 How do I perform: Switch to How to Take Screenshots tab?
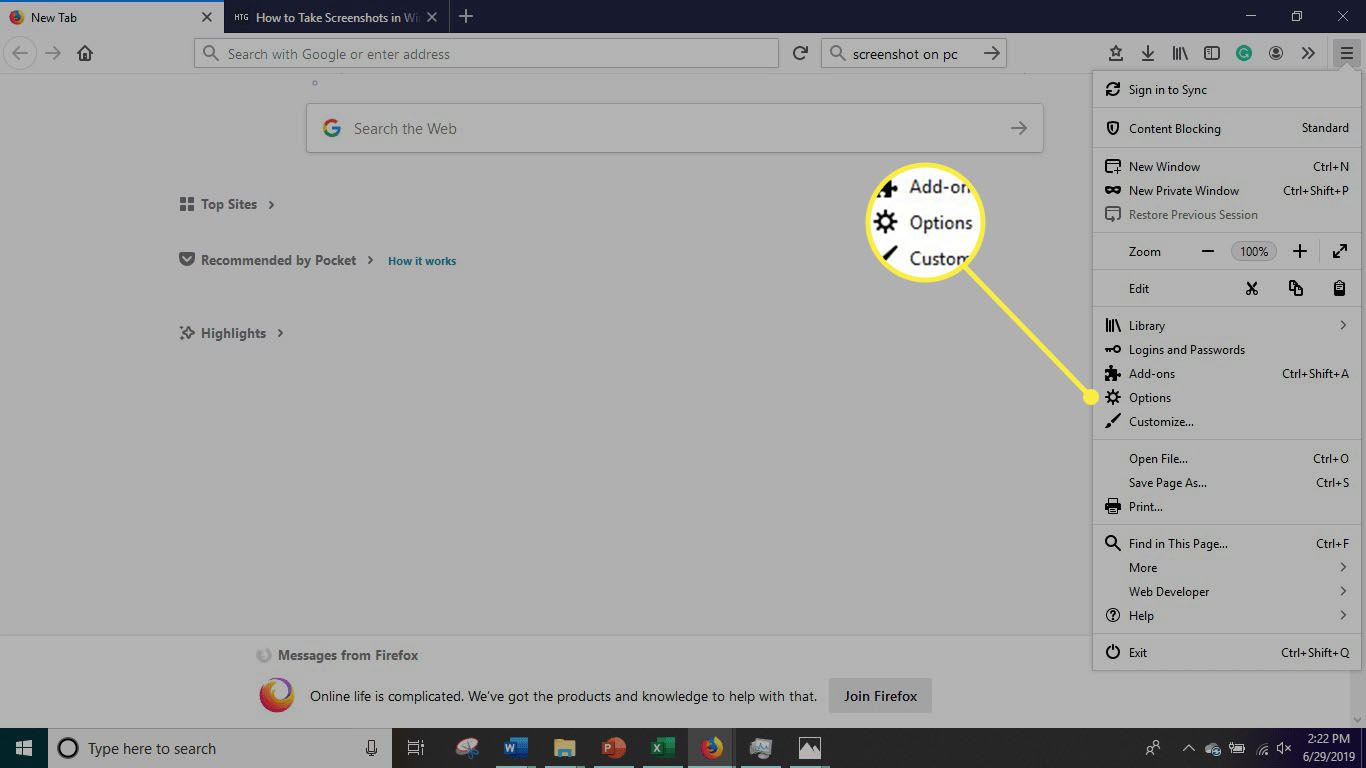point(335,17)
